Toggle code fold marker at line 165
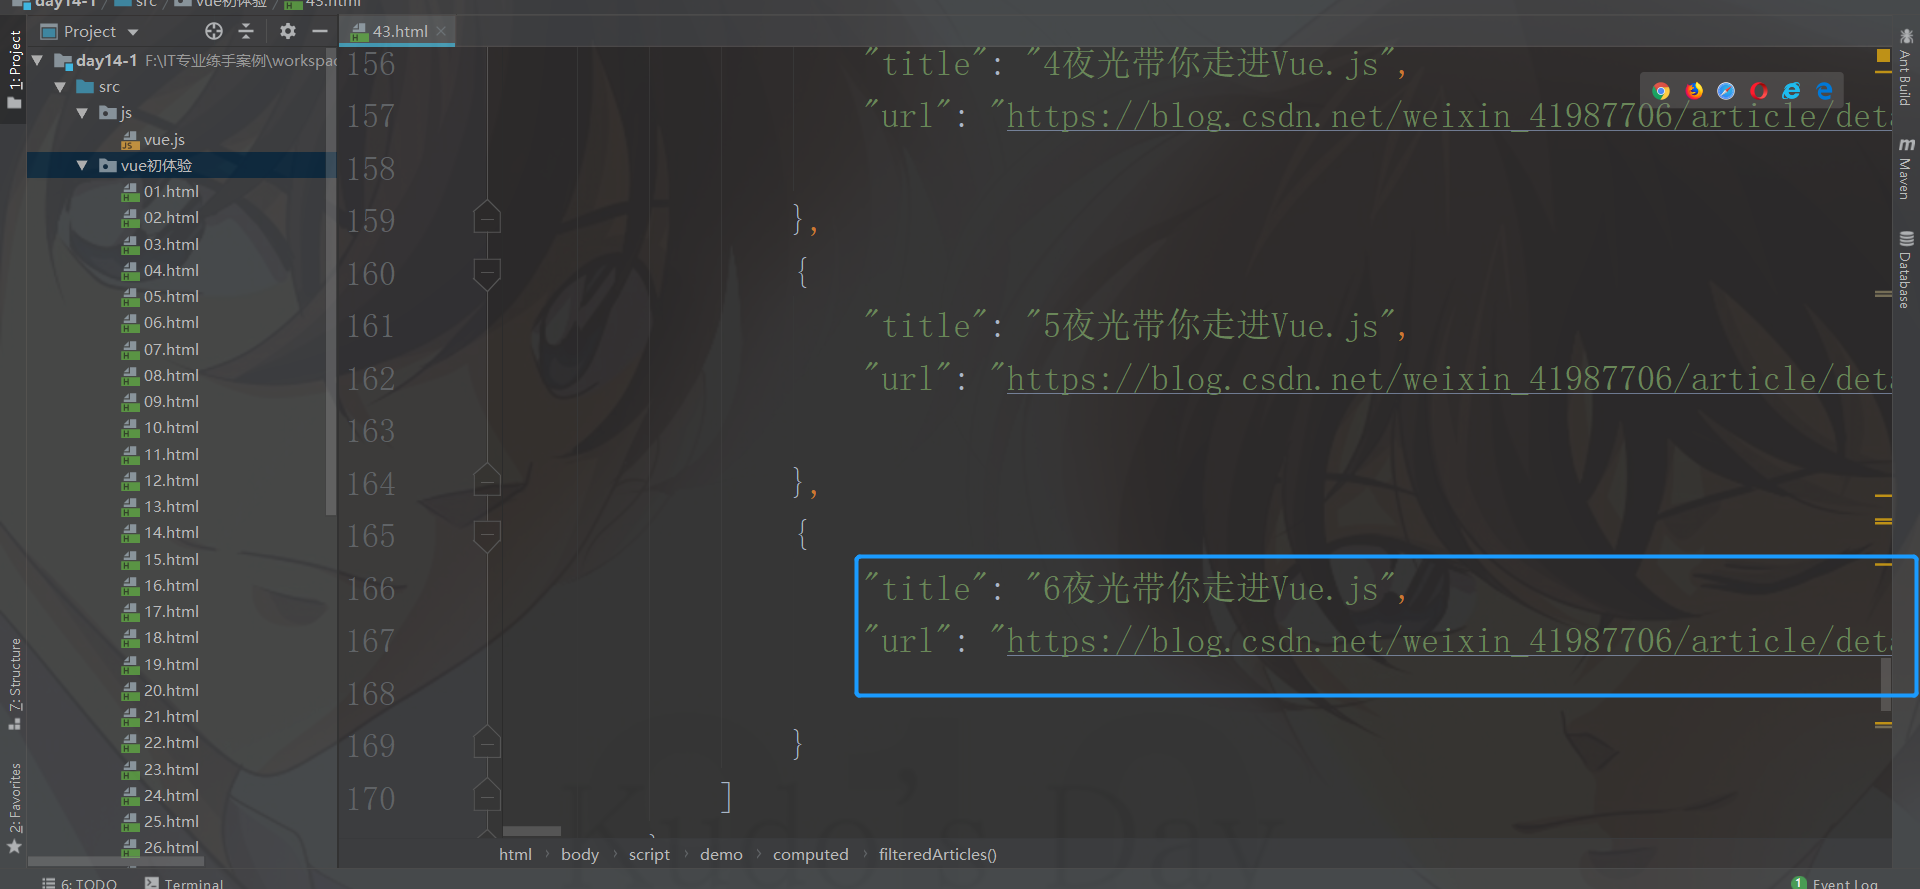Viewport: 1920px width, 889px height. point(487,535)
